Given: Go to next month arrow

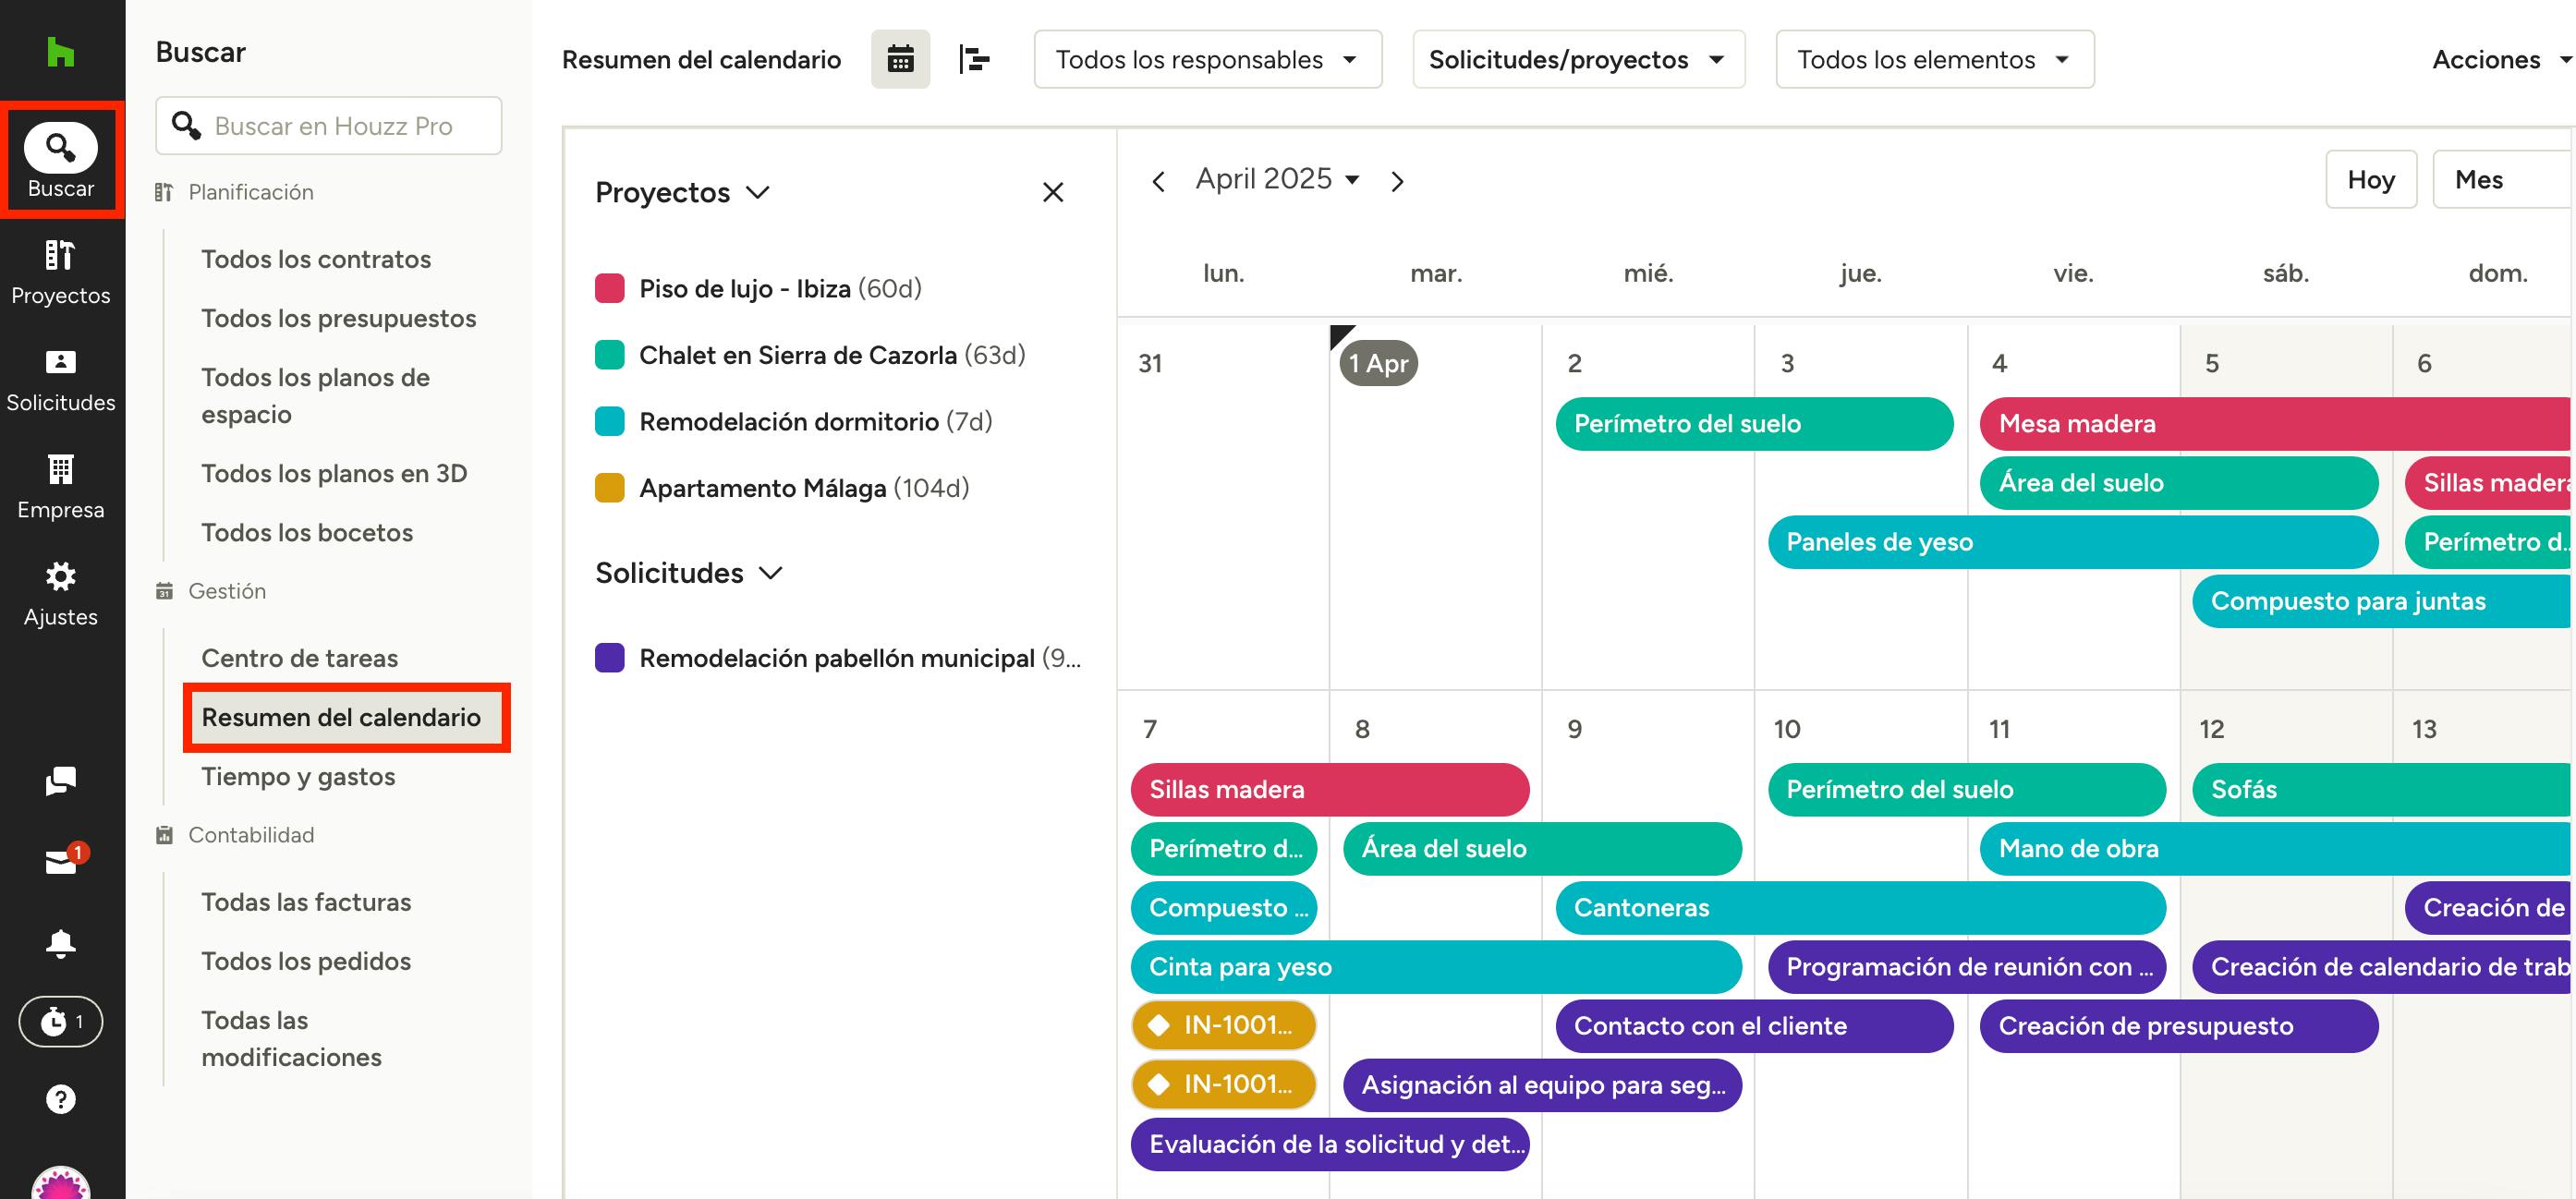Looking at the screenshot, I should coord(1397,181).
